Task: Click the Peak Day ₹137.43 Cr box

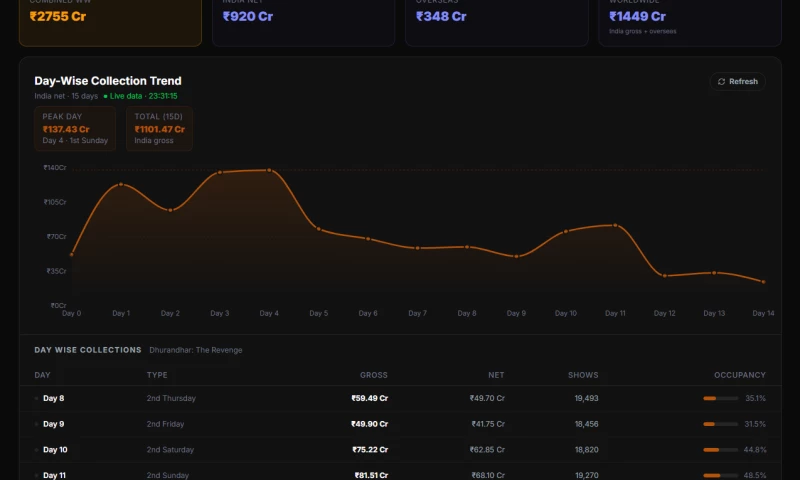Action: [x=75, y=129]
